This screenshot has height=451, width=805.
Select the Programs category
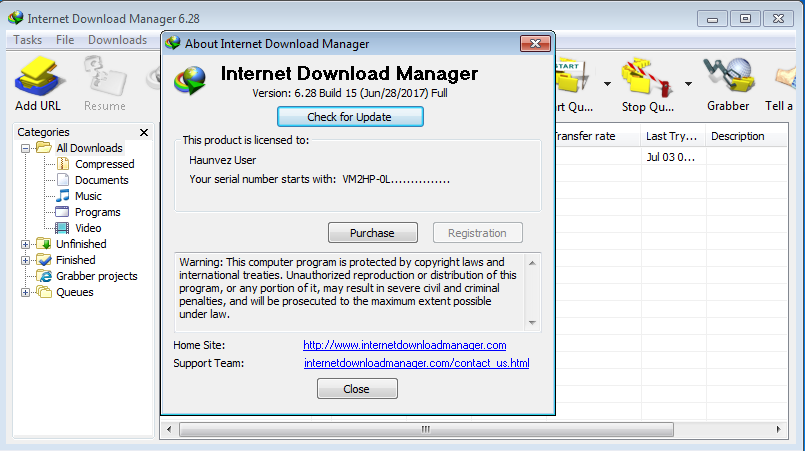[98, 212]
